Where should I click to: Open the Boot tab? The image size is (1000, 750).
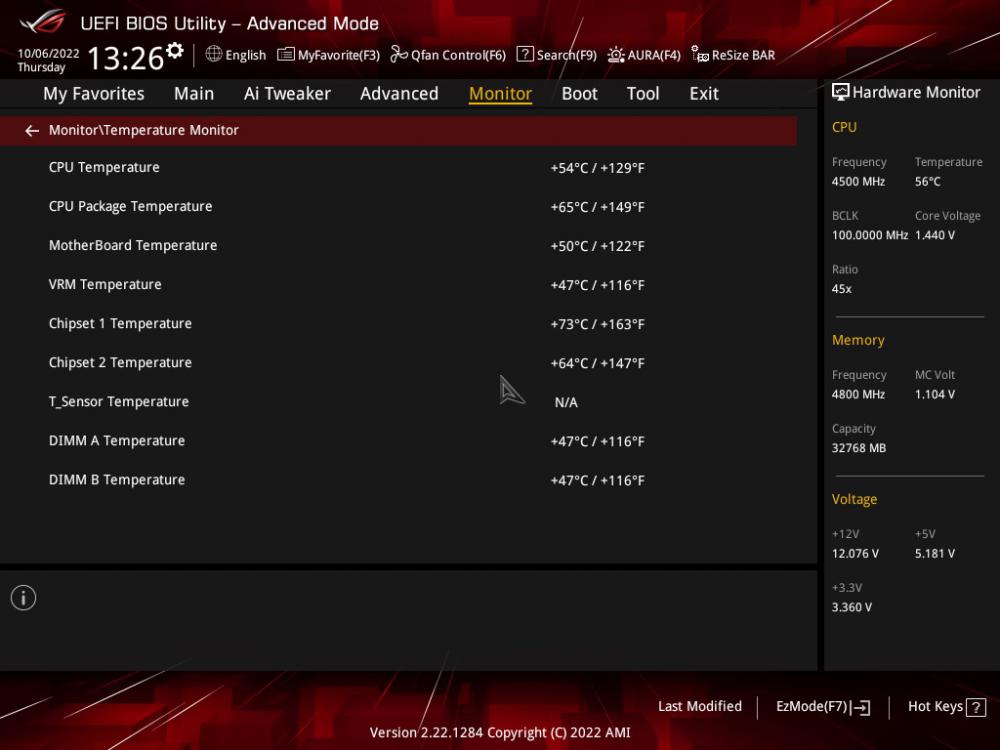[579, 94]
